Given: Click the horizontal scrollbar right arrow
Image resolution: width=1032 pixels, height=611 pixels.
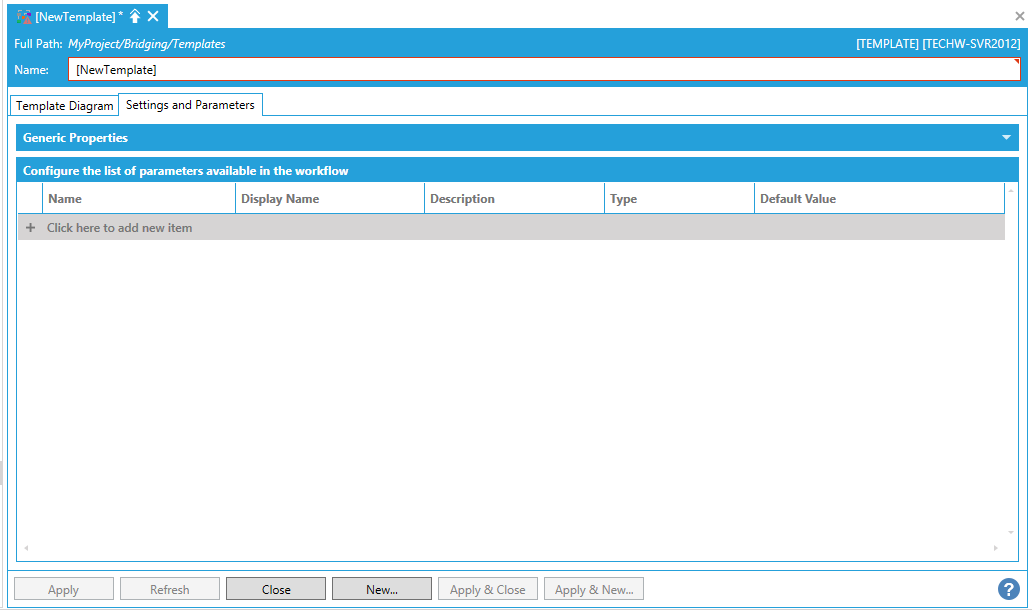Looking at the screenshot, I should pos(995,548).
